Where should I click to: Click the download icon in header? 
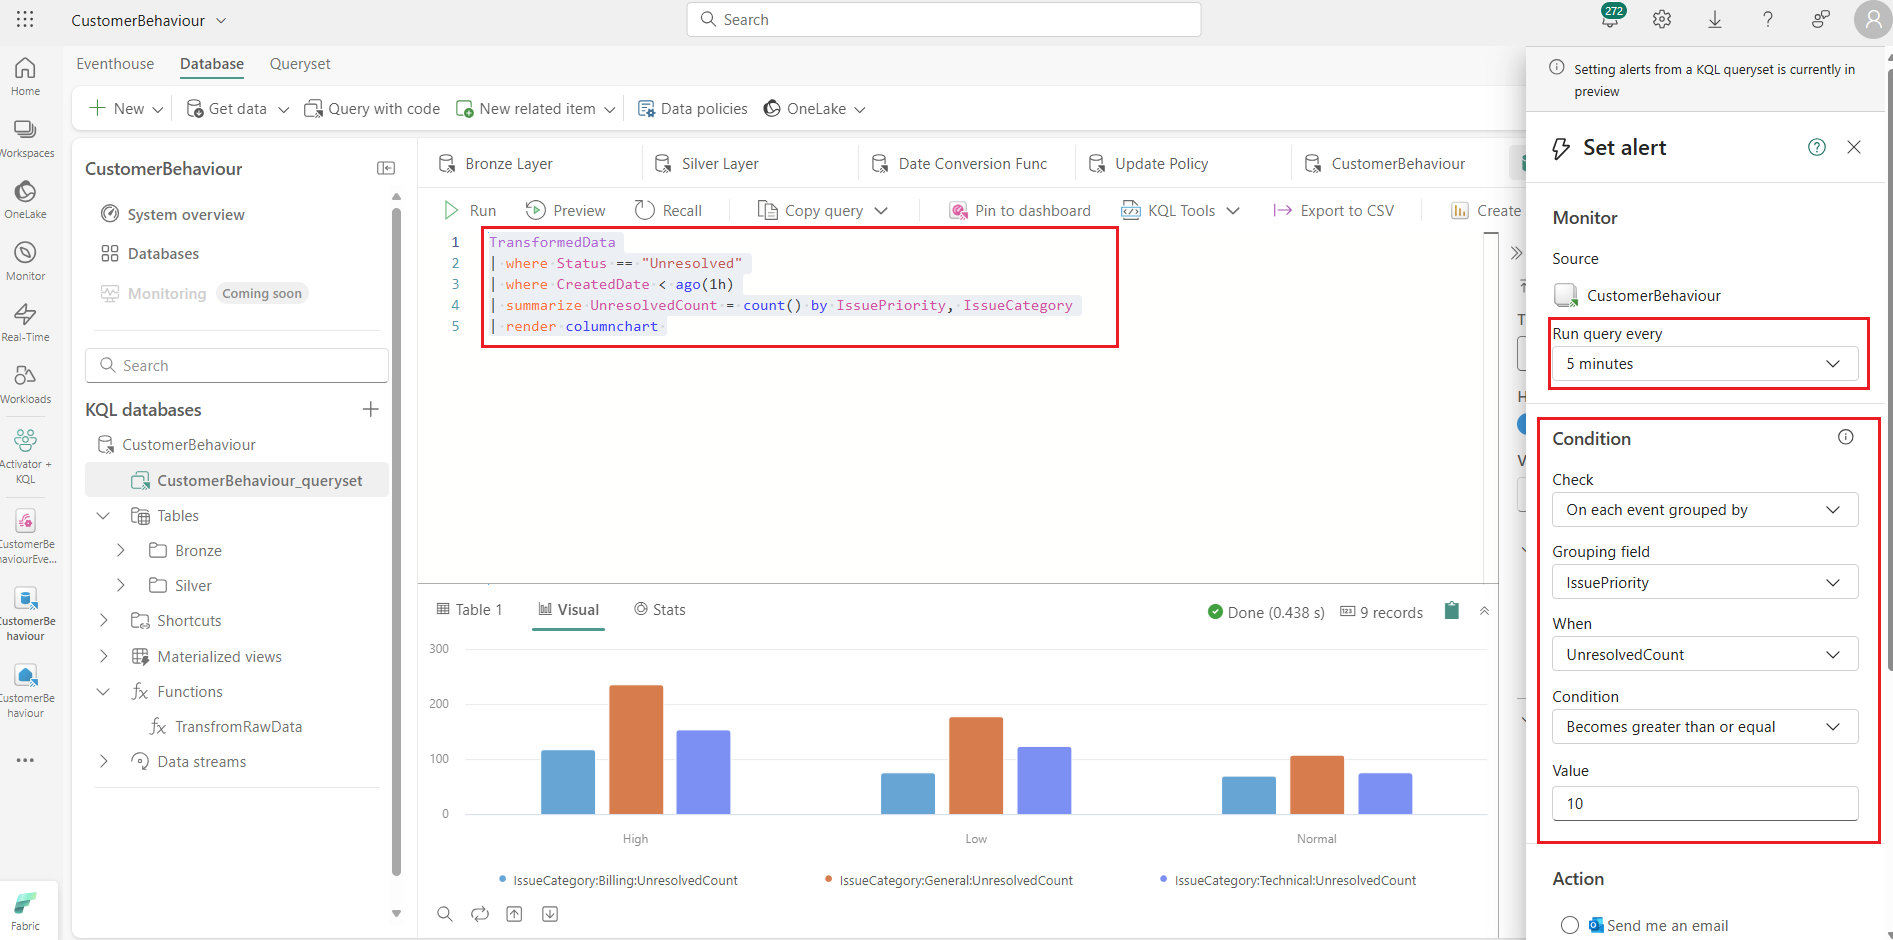click(x=1715, y=19)
